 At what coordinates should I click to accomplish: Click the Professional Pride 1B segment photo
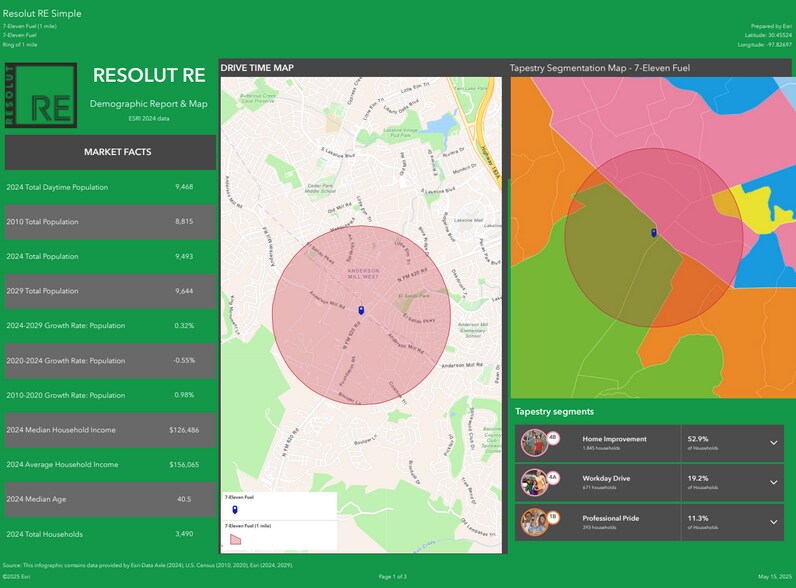click(532, 522)
